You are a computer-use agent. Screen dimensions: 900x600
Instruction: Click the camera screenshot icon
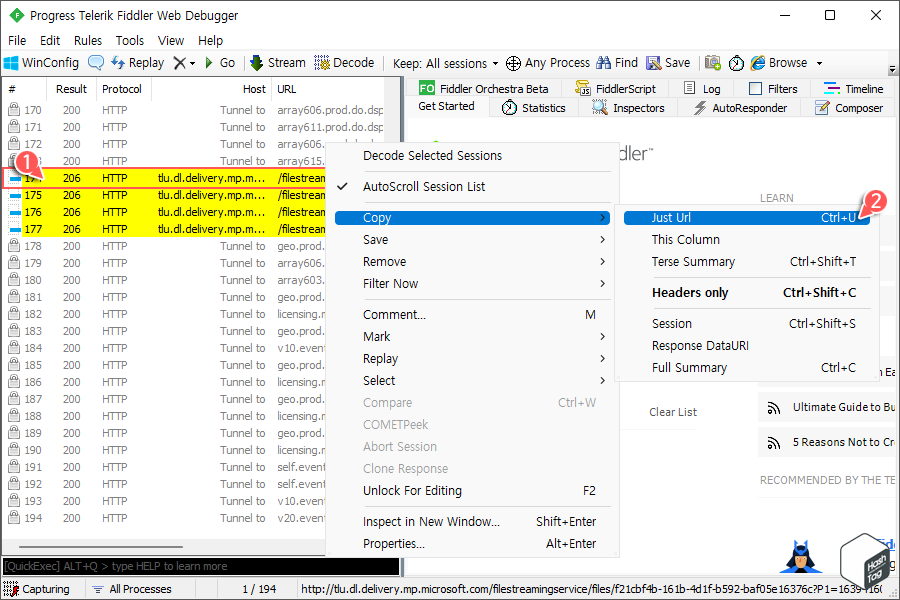[712, 63]
